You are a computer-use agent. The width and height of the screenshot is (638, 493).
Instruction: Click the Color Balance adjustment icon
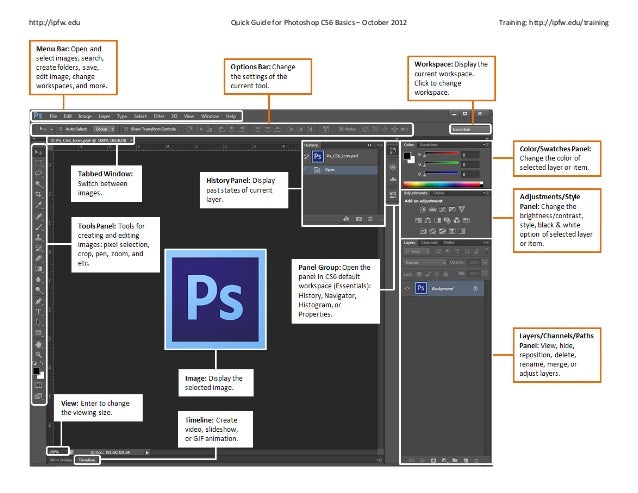point(428,220)
